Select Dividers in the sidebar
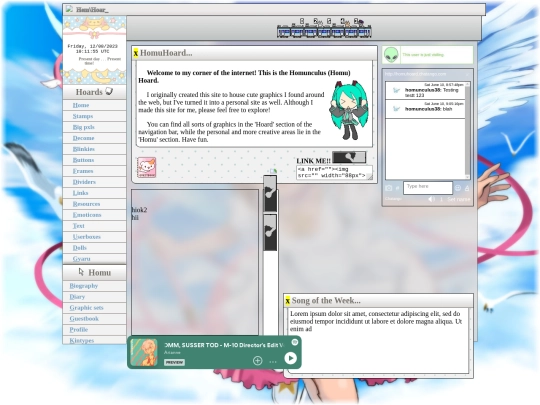 pos(84,182)
